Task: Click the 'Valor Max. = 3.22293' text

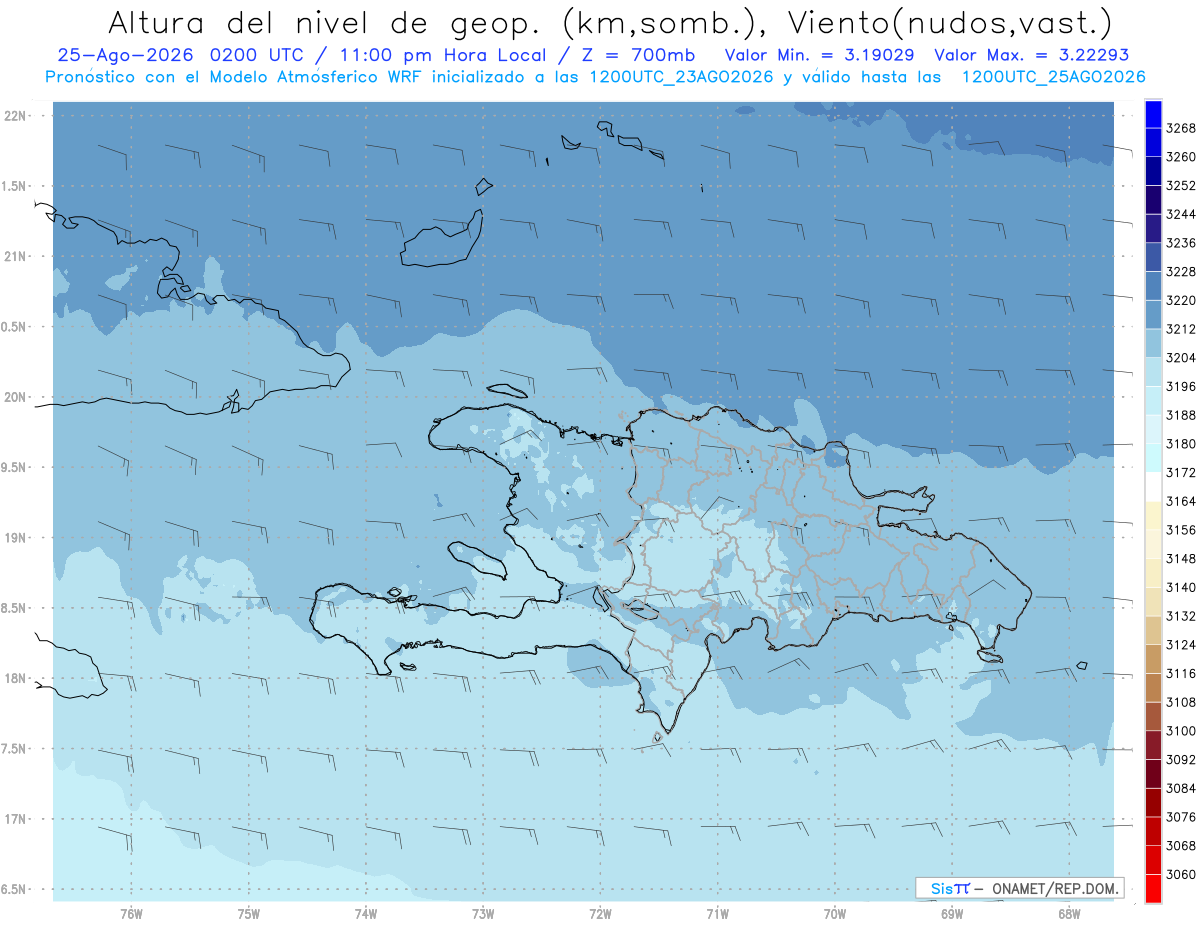Action: pos(1032,56)
